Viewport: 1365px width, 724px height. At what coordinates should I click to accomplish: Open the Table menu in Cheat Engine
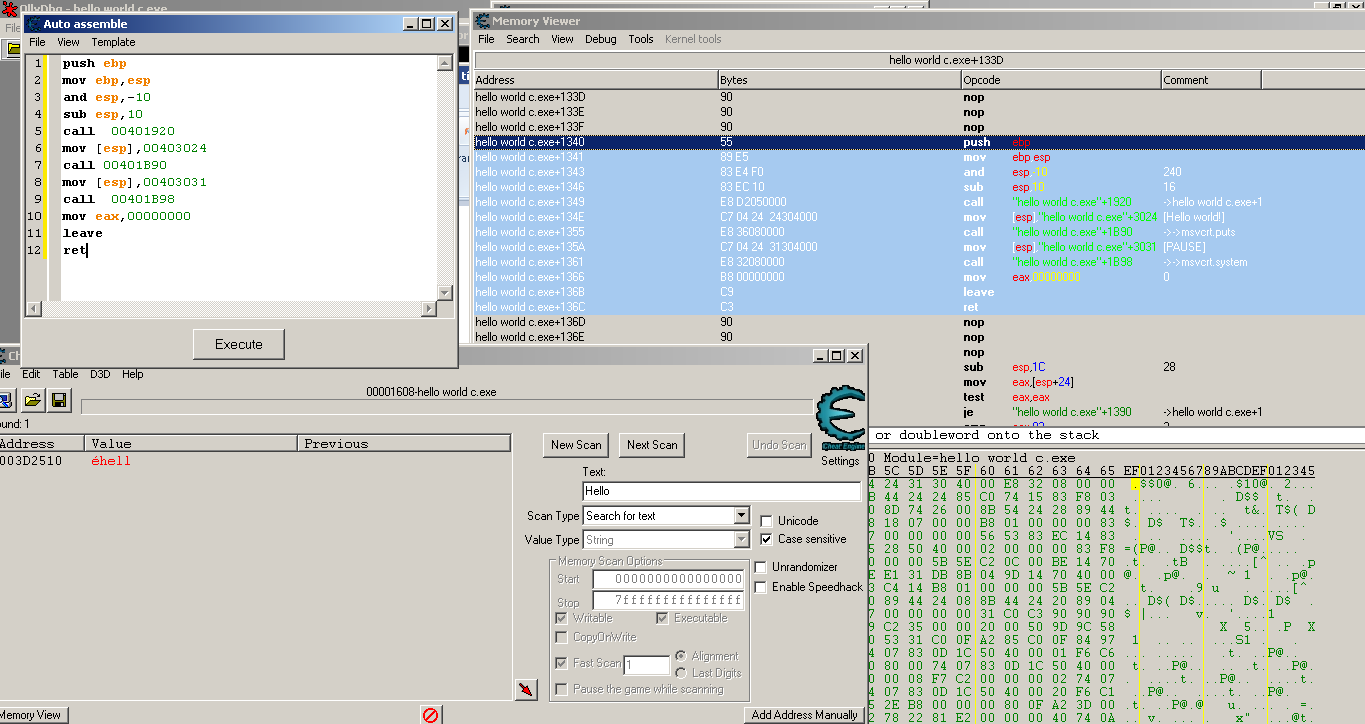tap(66, 374)
